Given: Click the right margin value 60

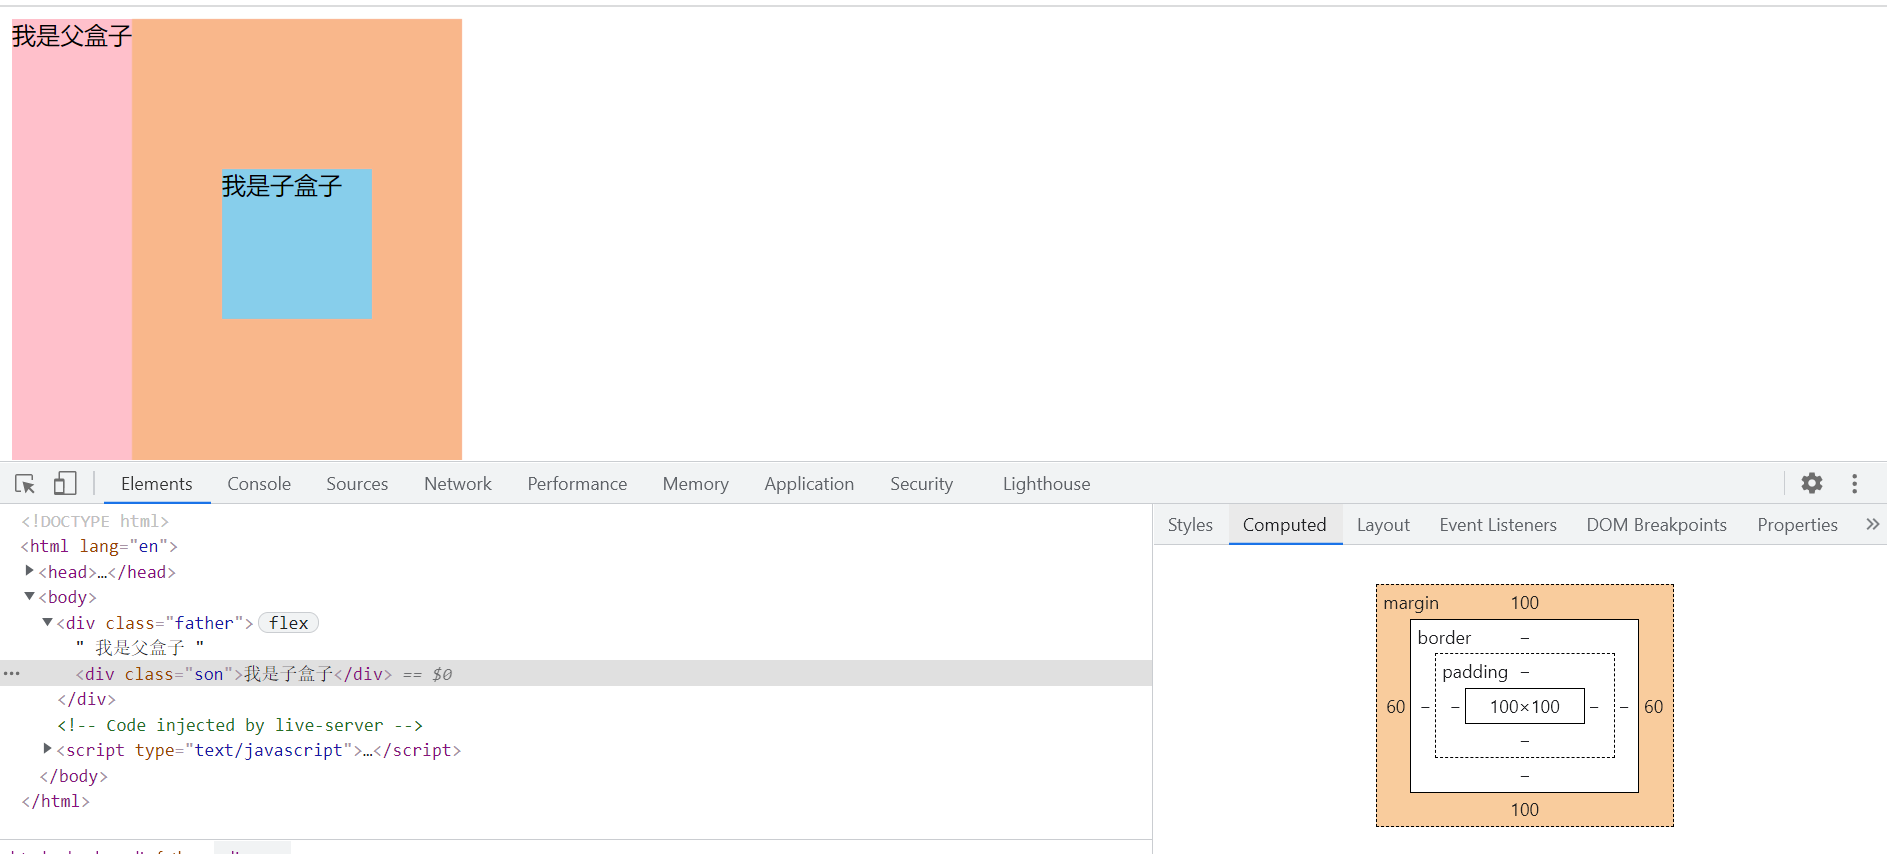Looking at the screenshot, I should [x=1653, y=707].
